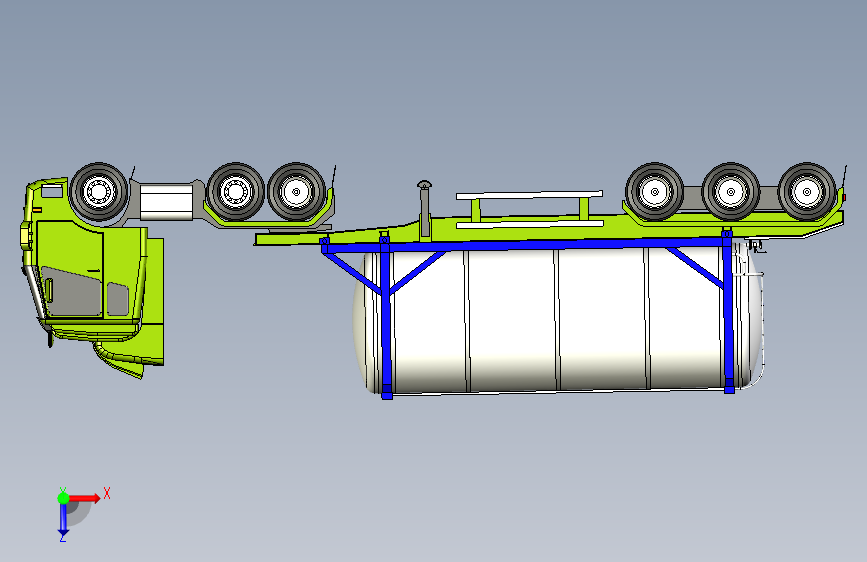Select the white fuel tank between tractor wheels
Screen dimensions: 867x562
pyautogui.click(x=166, y=202)
